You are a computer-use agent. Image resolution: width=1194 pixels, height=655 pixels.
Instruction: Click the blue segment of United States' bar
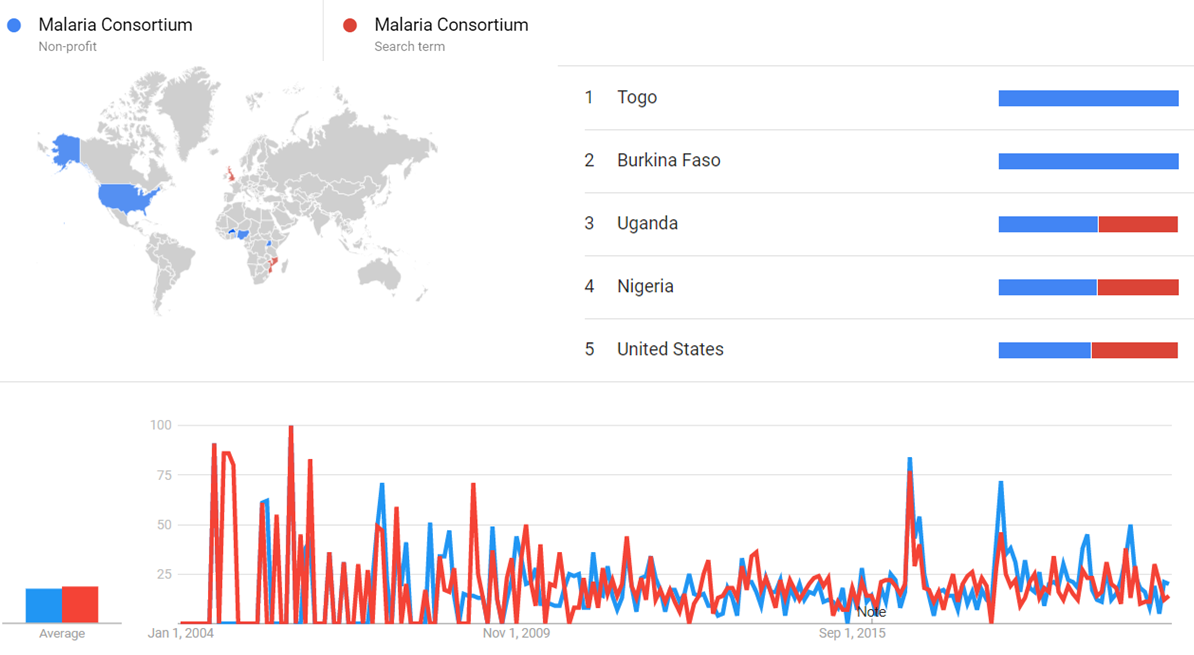[x=1044, y=350]
